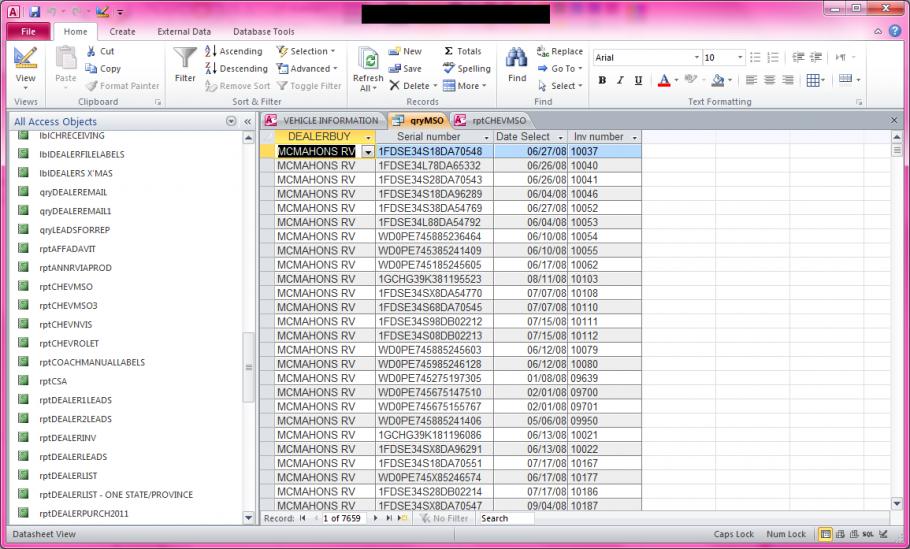910x549 pixels.
Task: Click the background fill color bucket
Action: (x=718, y=80)
